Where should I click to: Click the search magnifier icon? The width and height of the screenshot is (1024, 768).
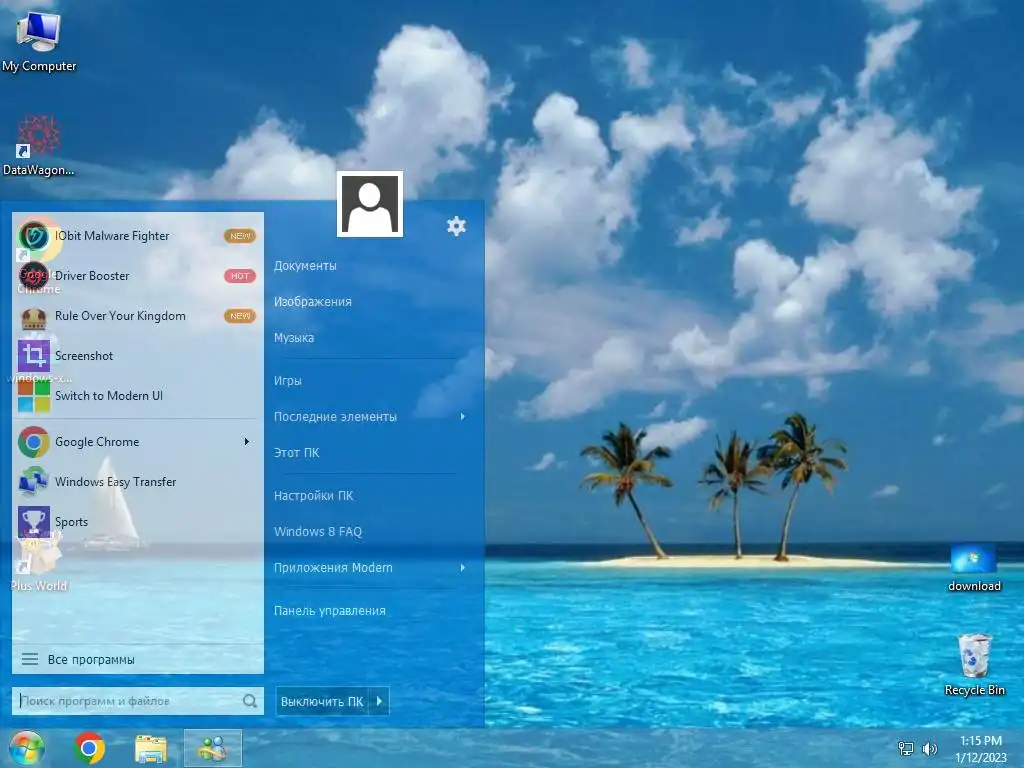pos(249,701)
